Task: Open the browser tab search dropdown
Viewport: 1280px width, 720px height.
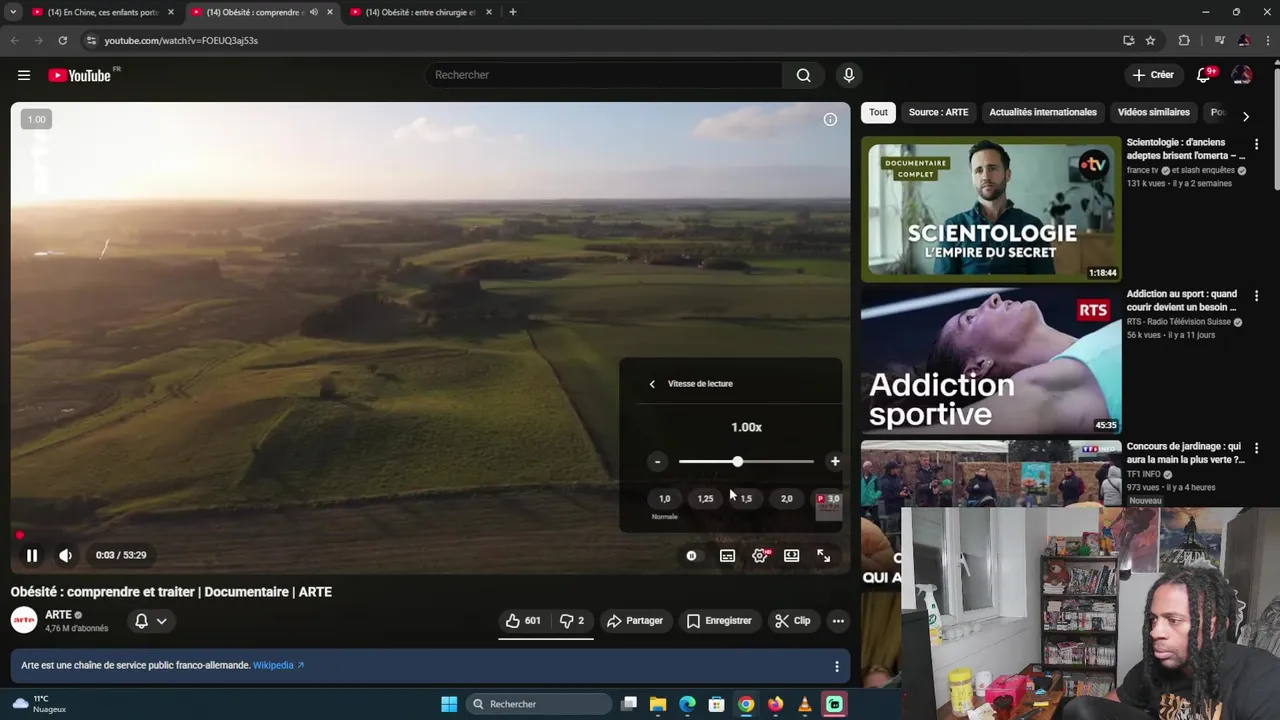Action: pyautogui.click(x=13, y=12)
